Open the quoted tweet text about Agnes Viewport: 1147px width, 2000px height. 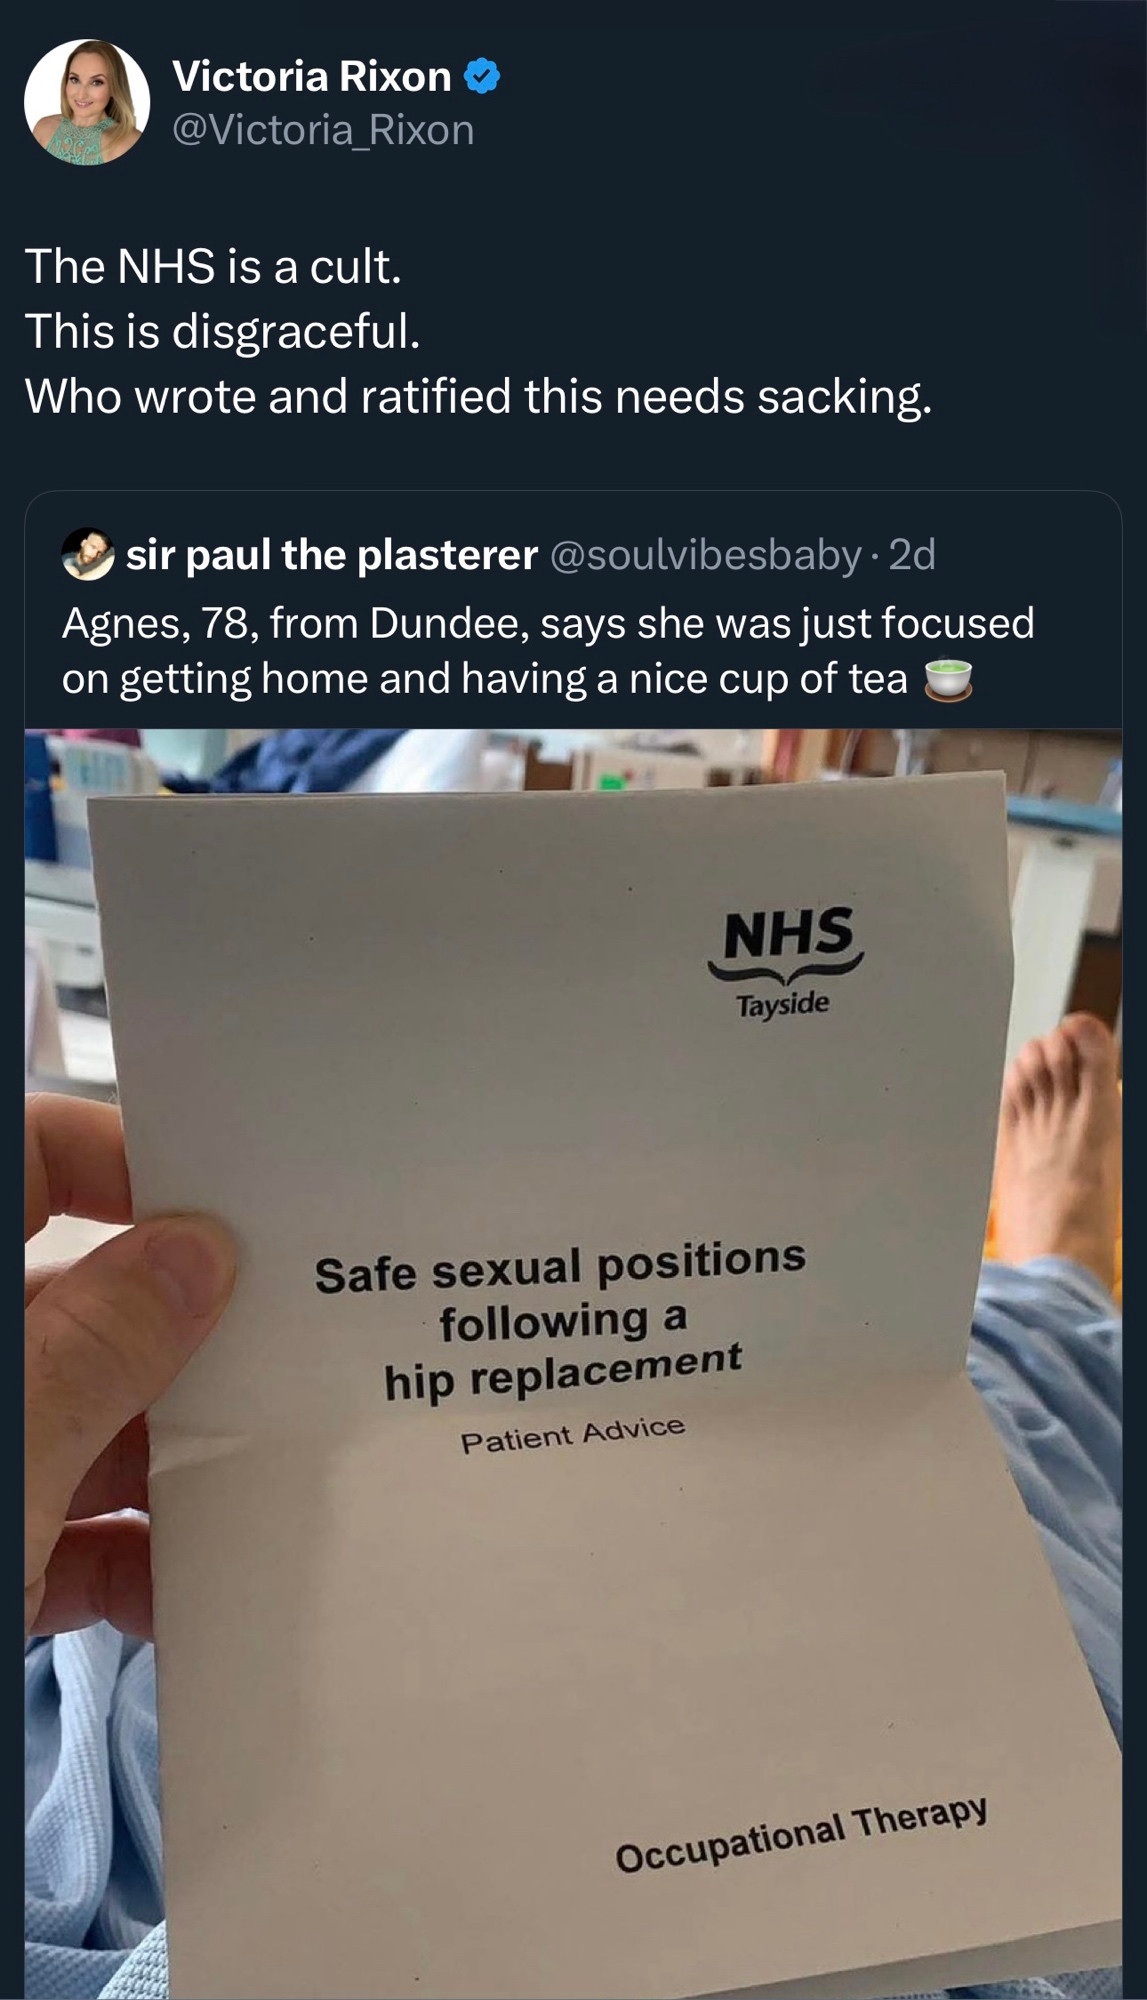(548, 651)
